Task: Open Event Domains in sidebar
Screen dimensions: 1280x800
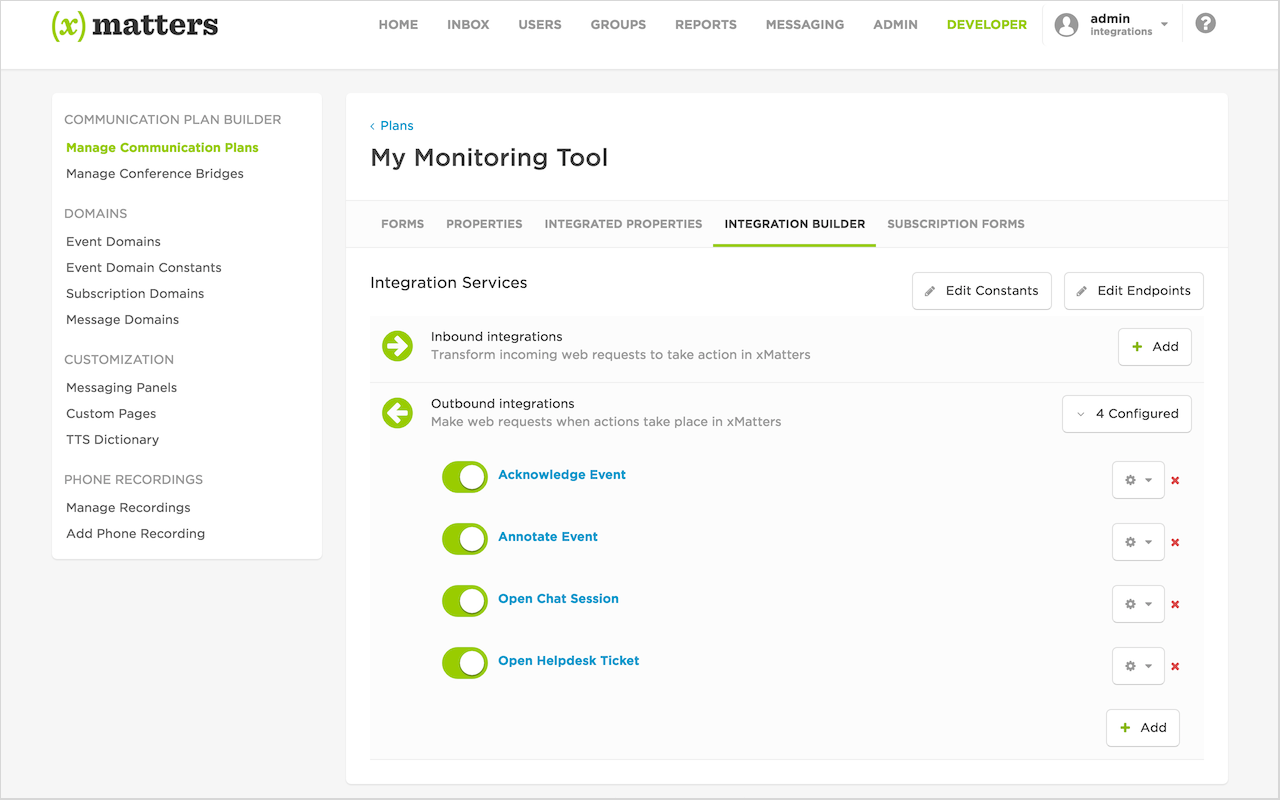Action: coord(113,242)
